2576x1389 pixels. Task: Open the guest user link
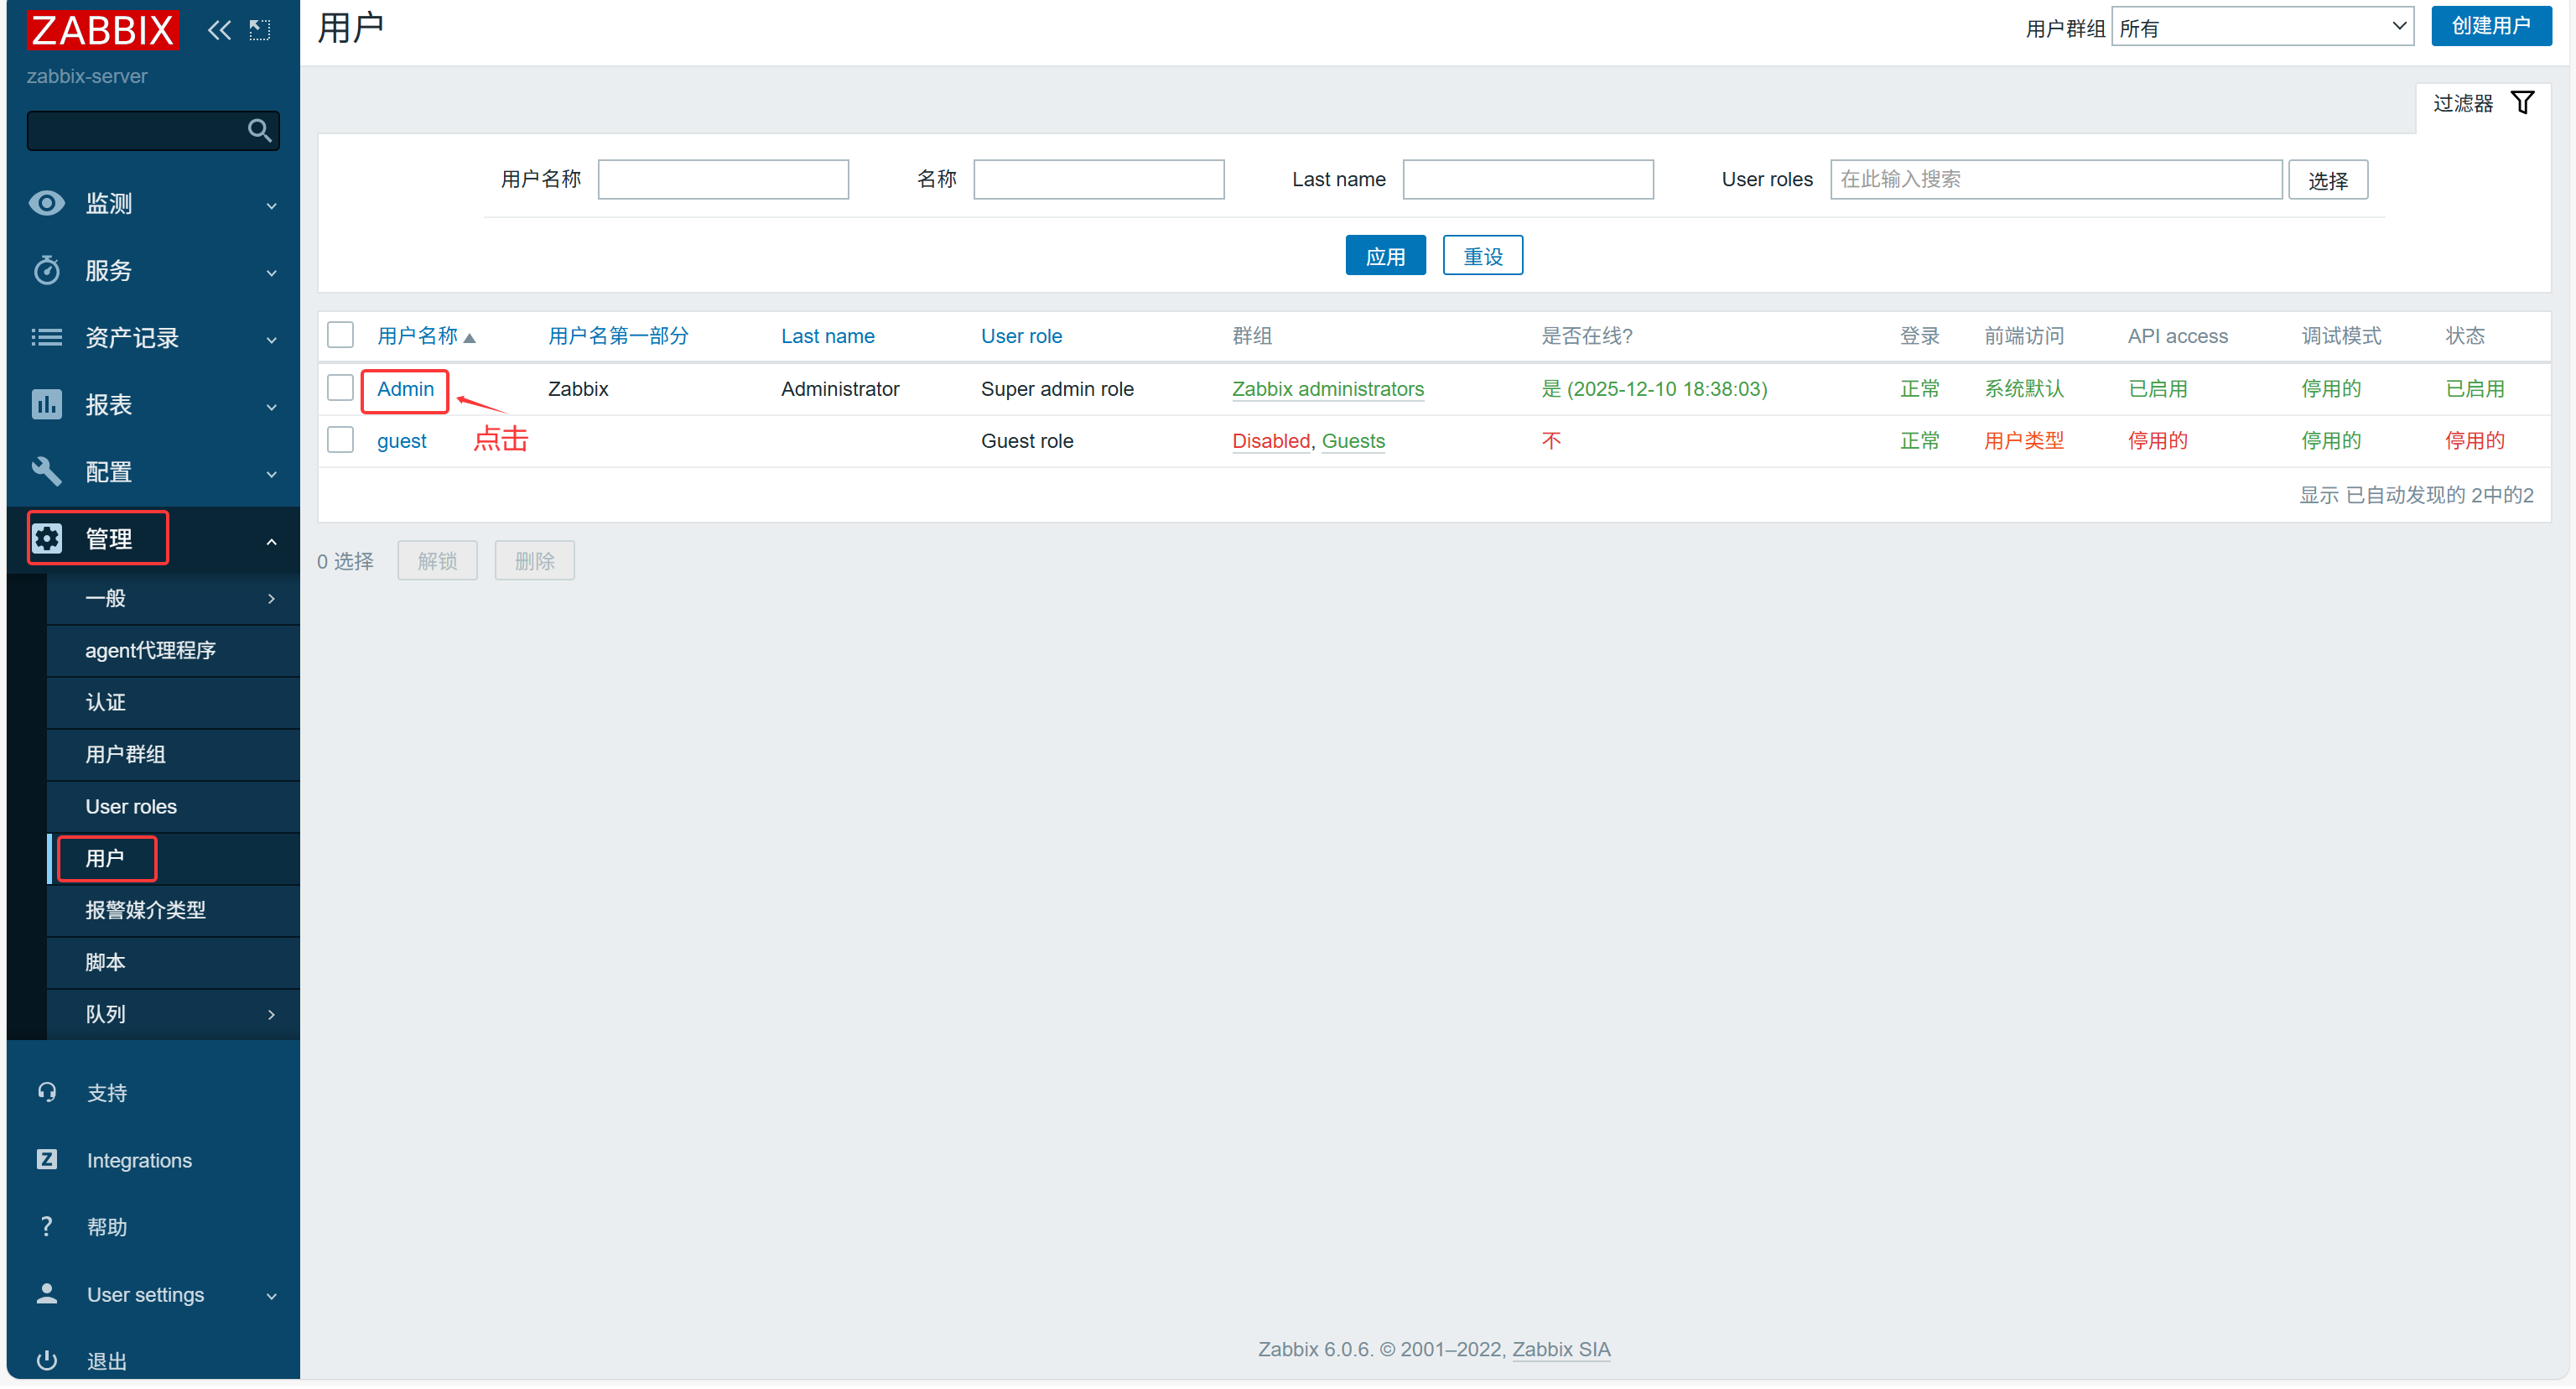pos(401,441)
